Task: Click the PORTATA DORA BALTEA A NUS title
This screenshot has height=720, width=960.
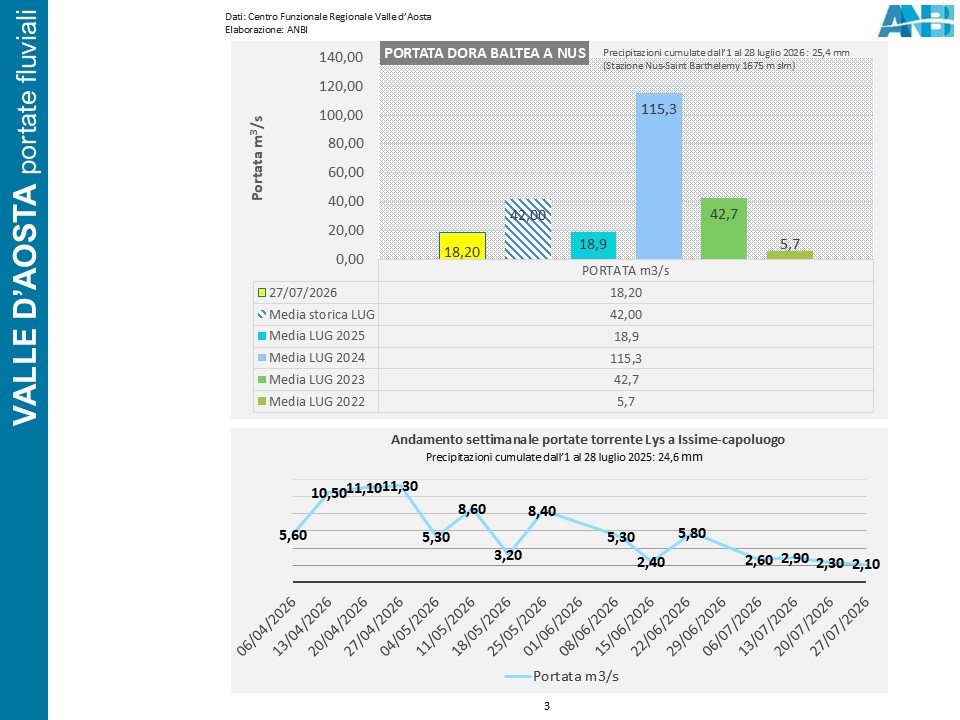Action: (x=485, y=53)
